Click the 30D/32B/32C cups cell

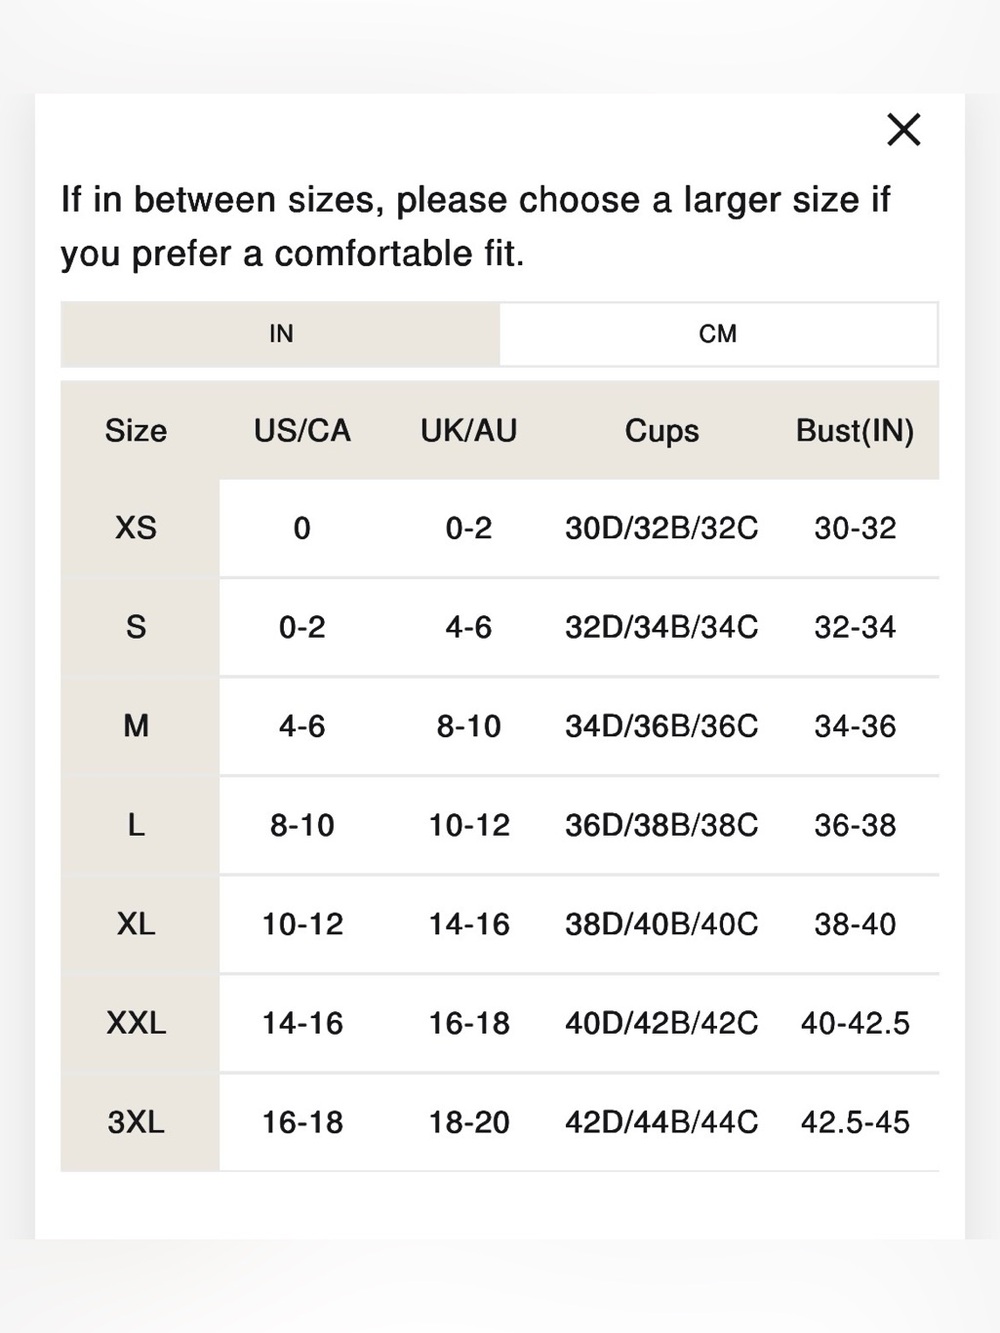(662, 528)
